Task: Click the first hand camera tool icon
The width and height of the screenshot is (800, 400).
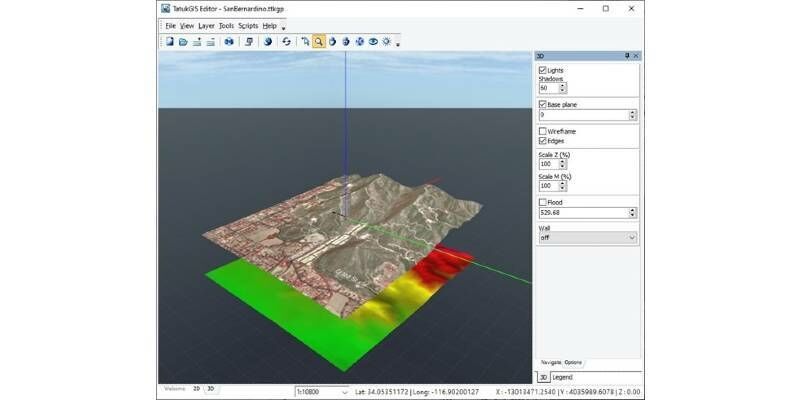Action: (333, 42)
